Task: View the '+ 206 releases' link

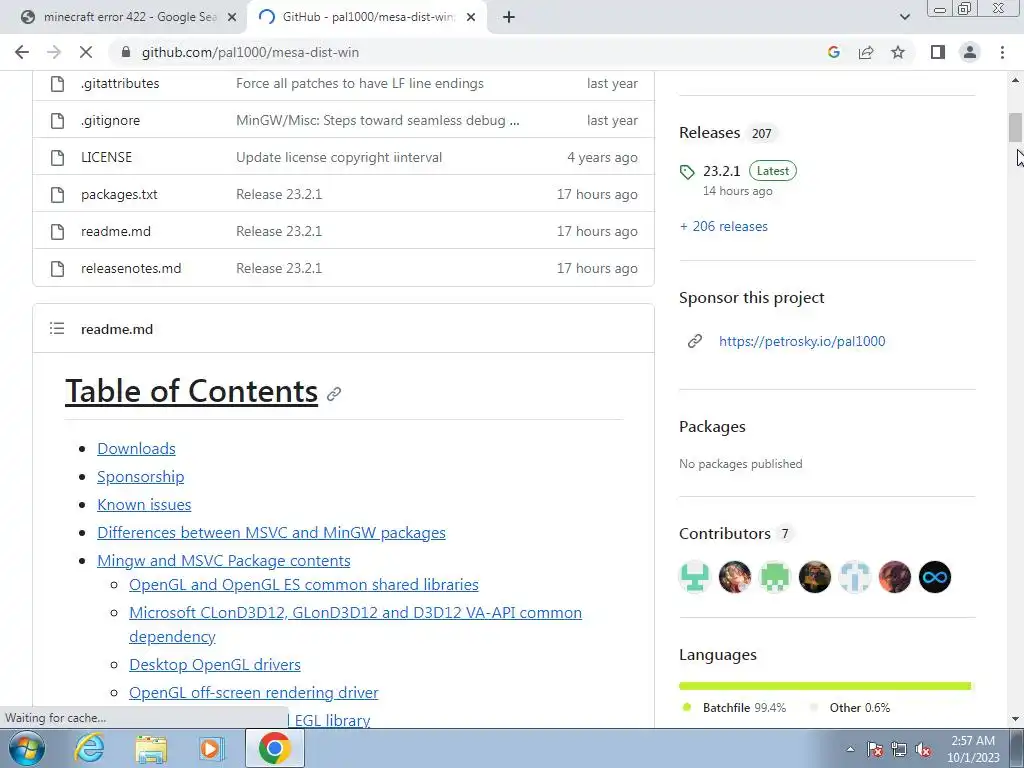Action: coord(724,227)
